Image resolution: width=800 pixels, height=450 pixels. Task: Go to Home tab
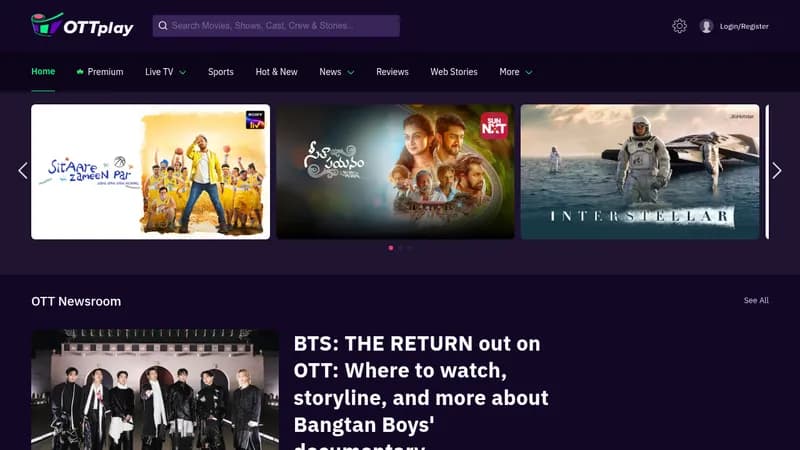pos(43,71)
